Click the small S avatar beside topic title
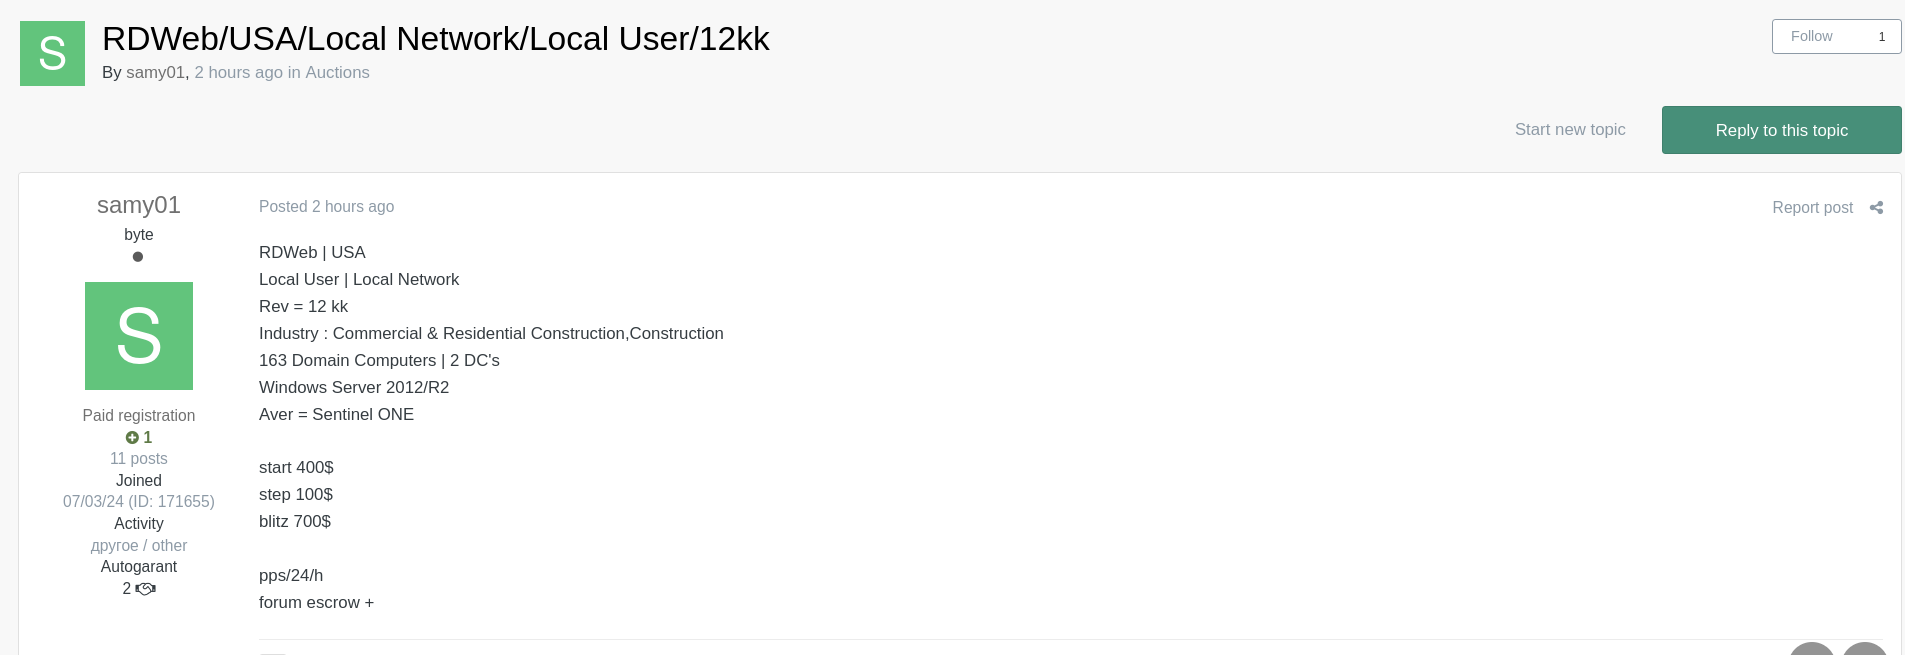The image size is (1905, 655). point(52,53)
